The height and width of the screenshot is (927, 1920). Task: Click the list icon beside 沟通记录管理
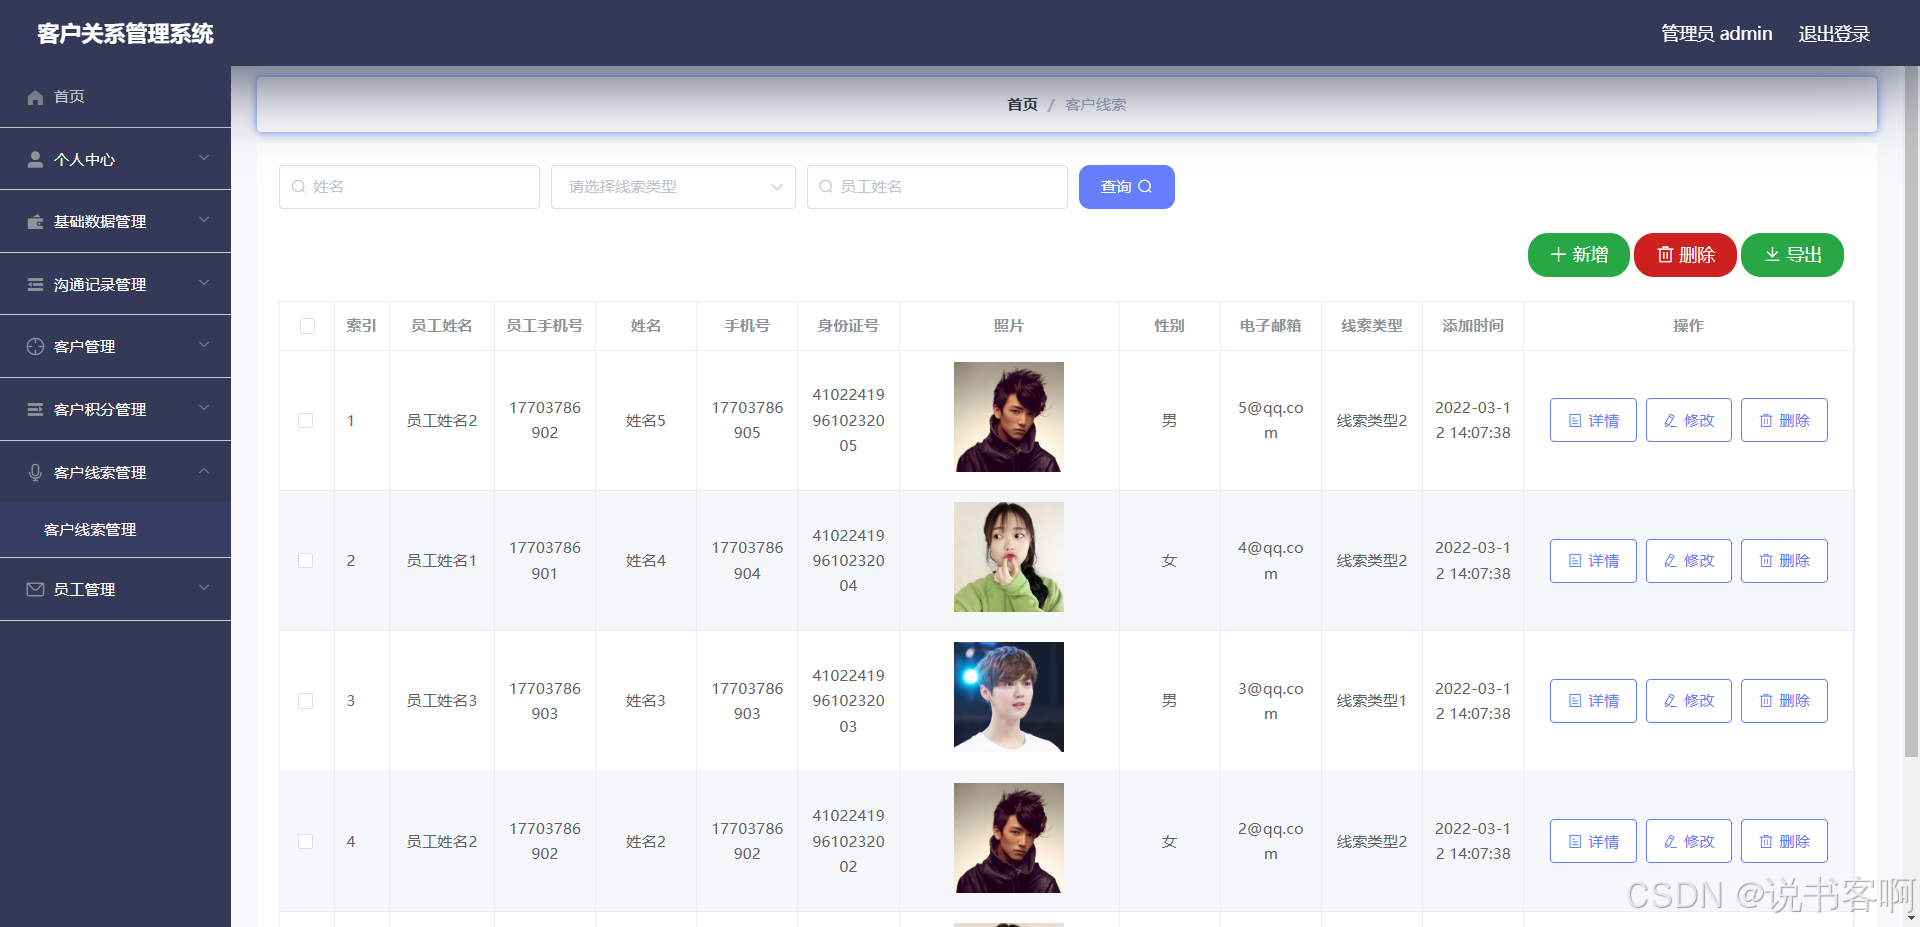35,284
